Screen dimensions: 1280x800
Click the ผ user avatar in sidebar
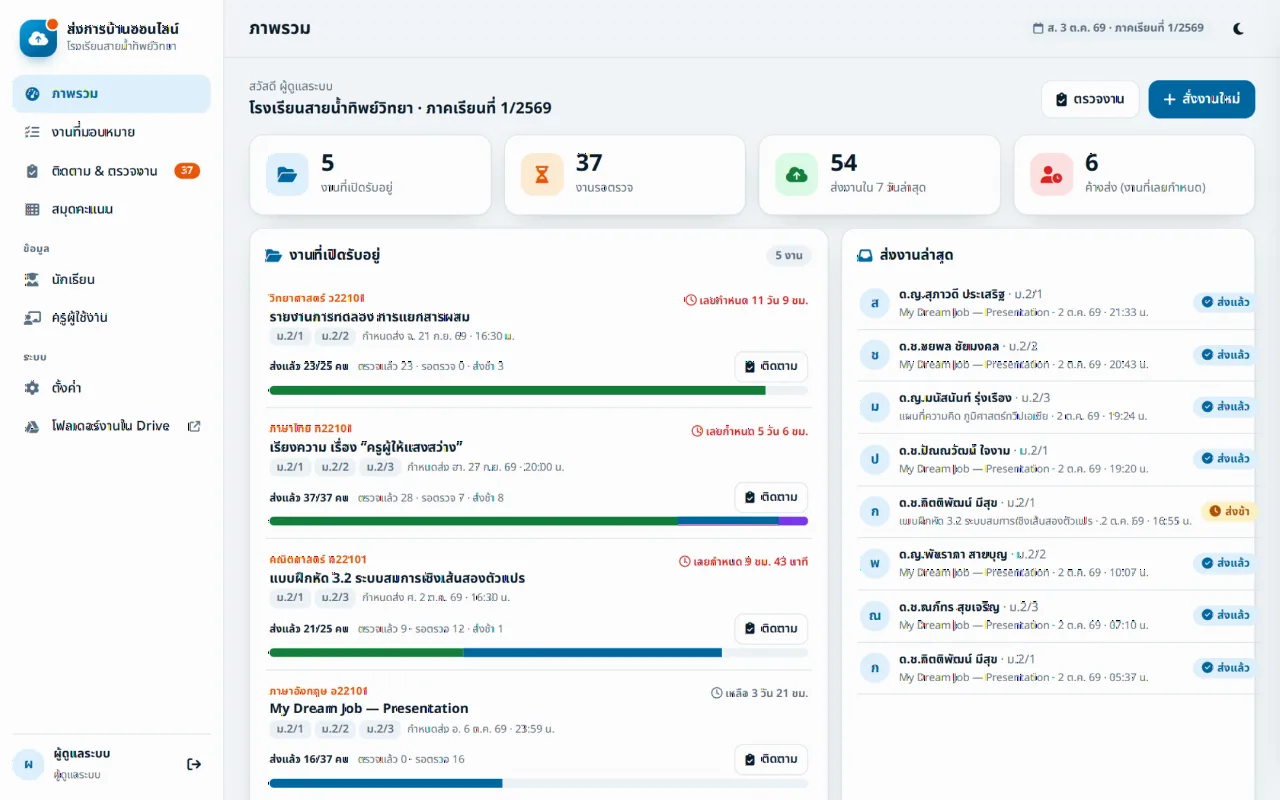pyautogui.click(x=28, y=764)
